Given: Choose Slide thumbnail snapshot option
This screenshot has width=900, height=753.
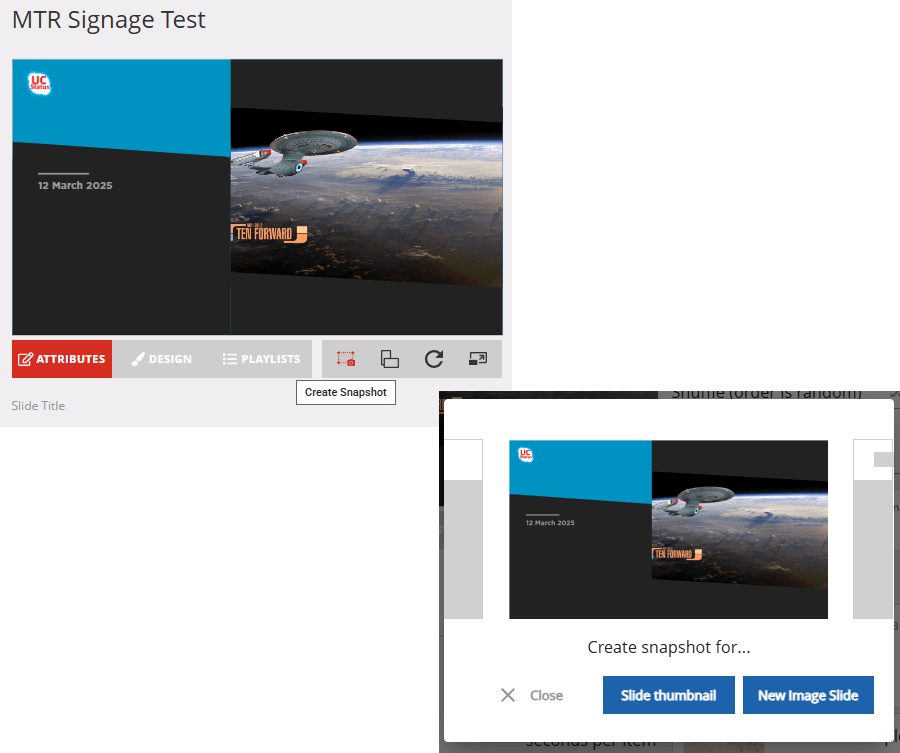Looking at the screenshot, I should point(668,695).
